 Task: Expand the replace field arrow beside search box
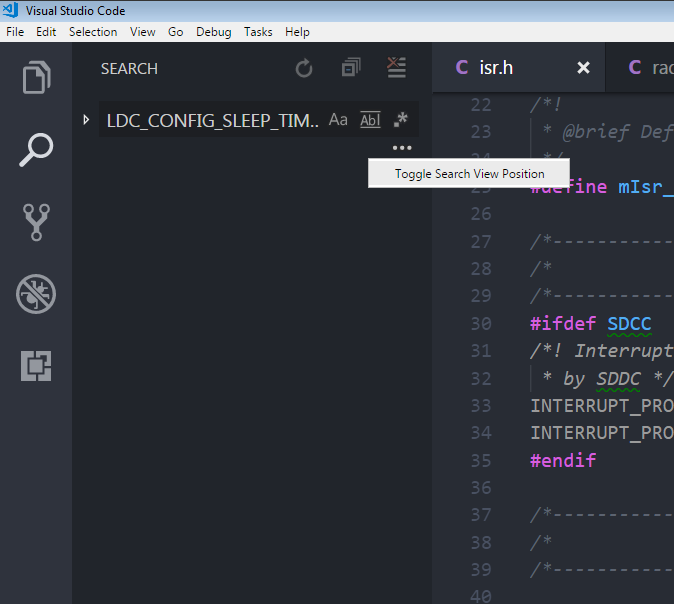pos(86,120)
